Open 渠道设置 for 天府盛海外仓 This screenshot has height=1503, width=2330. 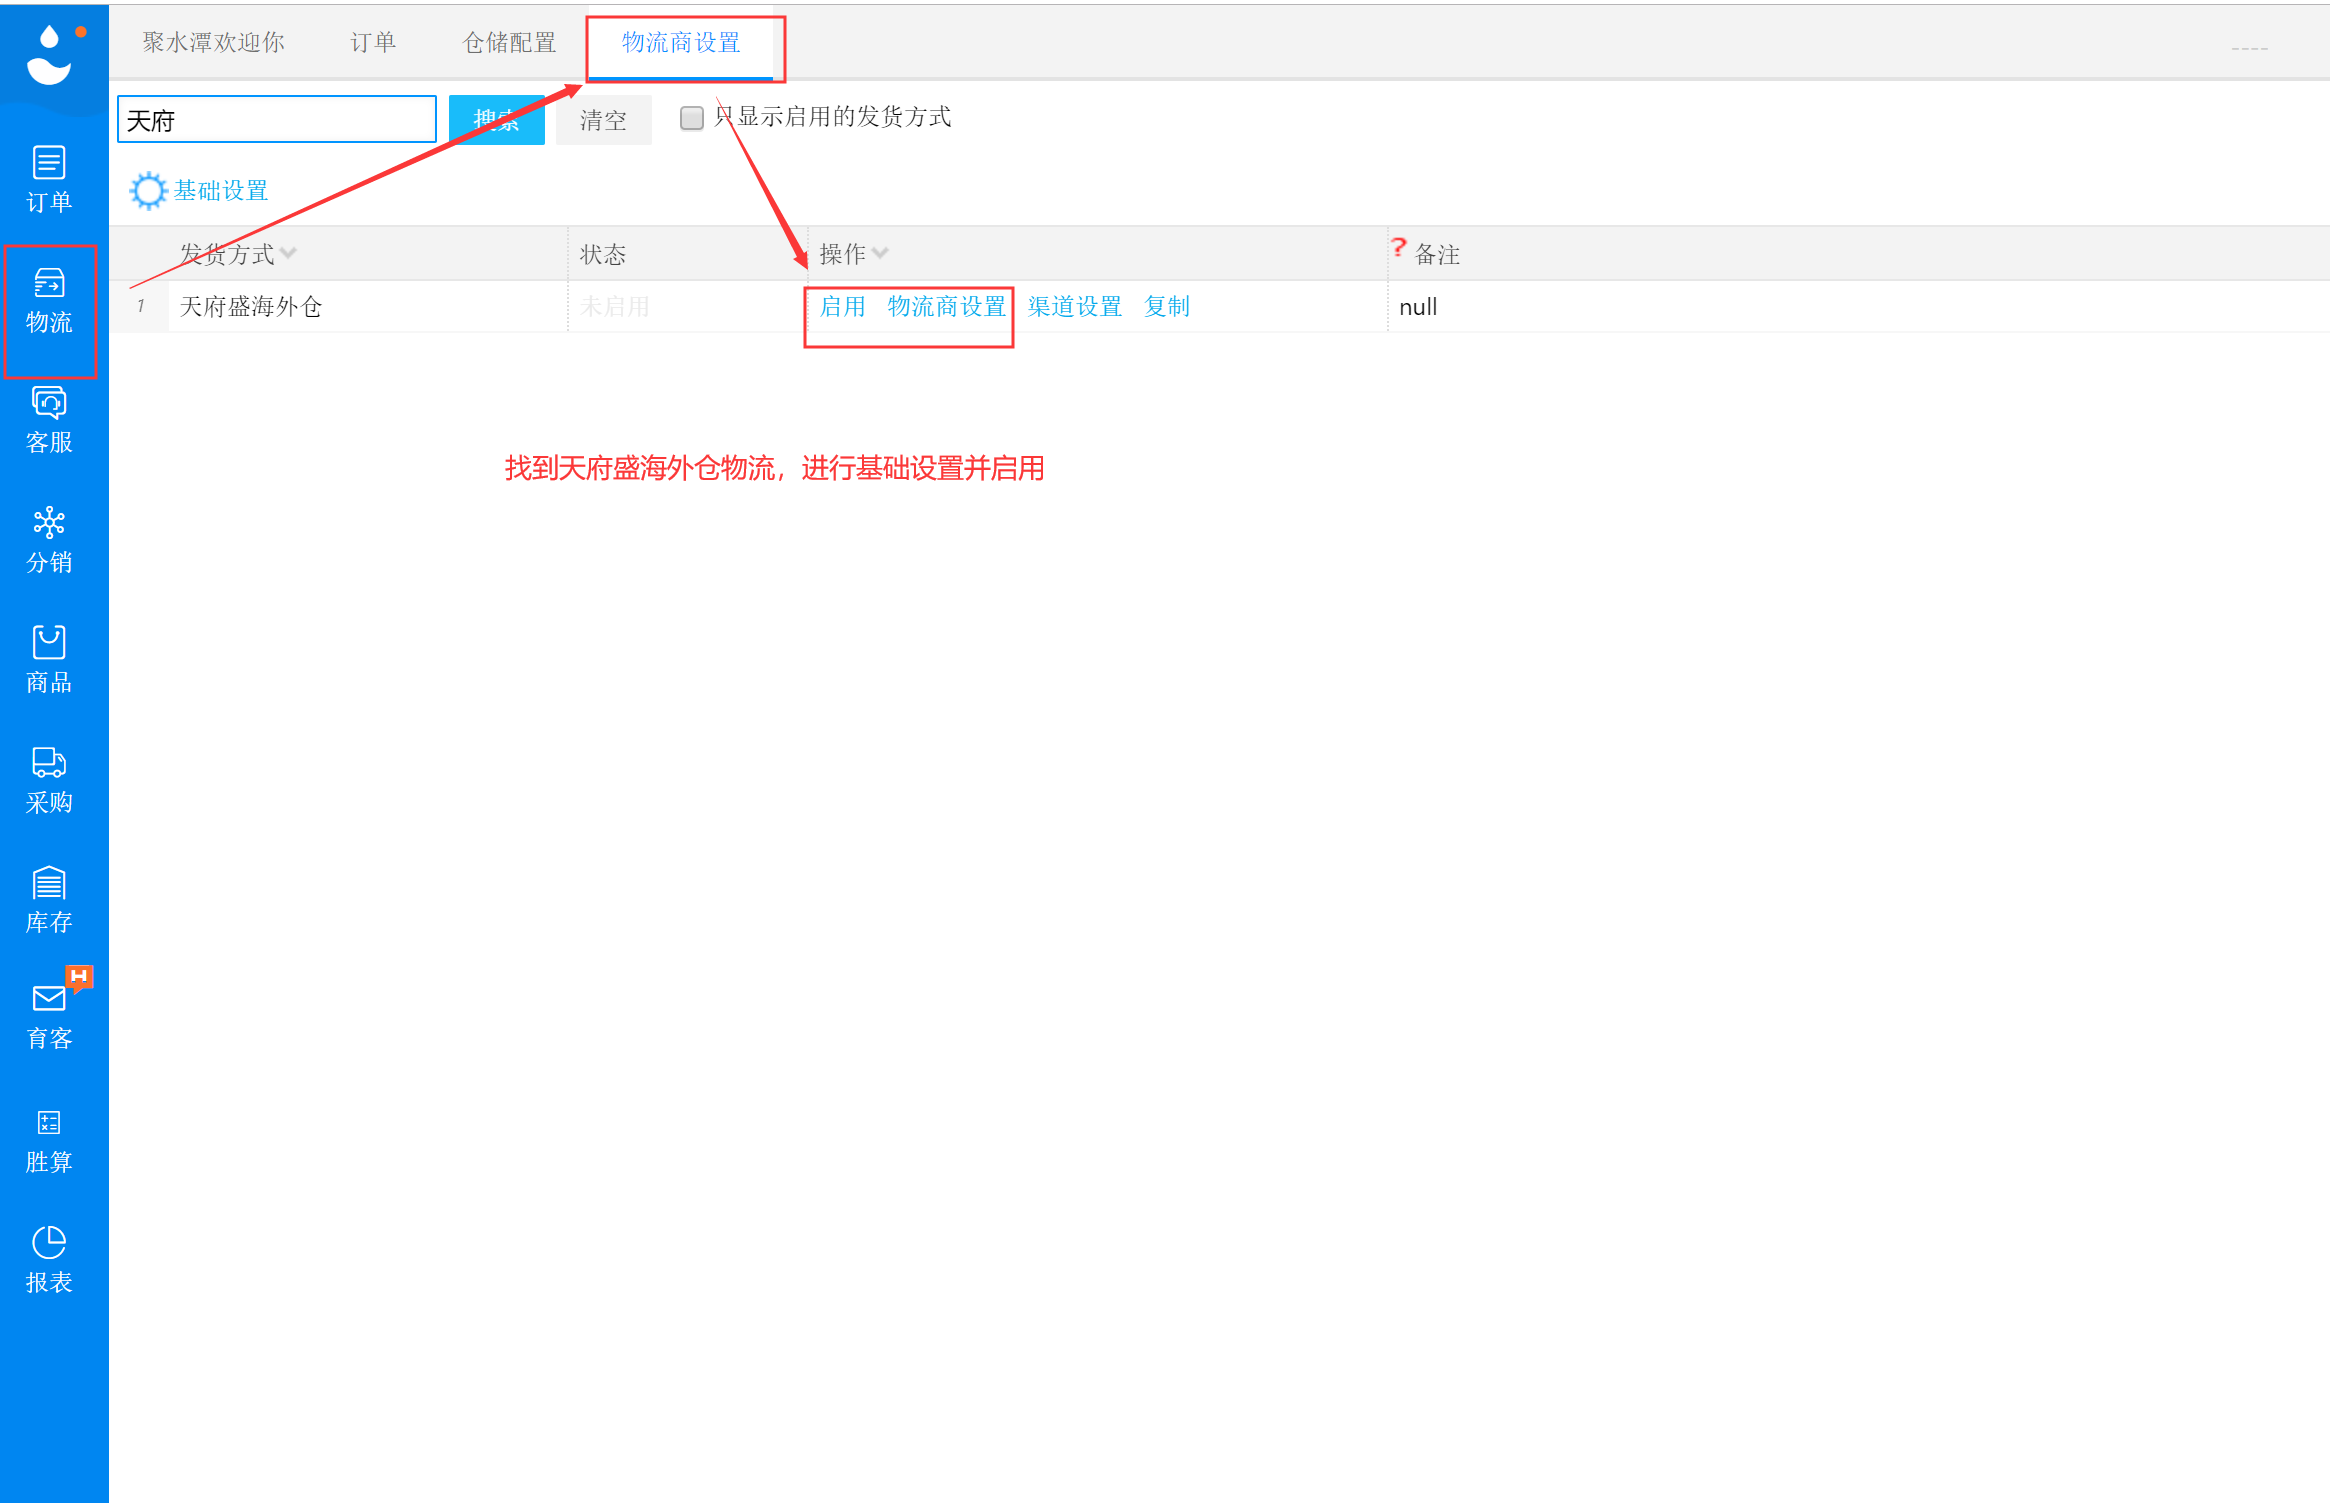point(1074,306)
